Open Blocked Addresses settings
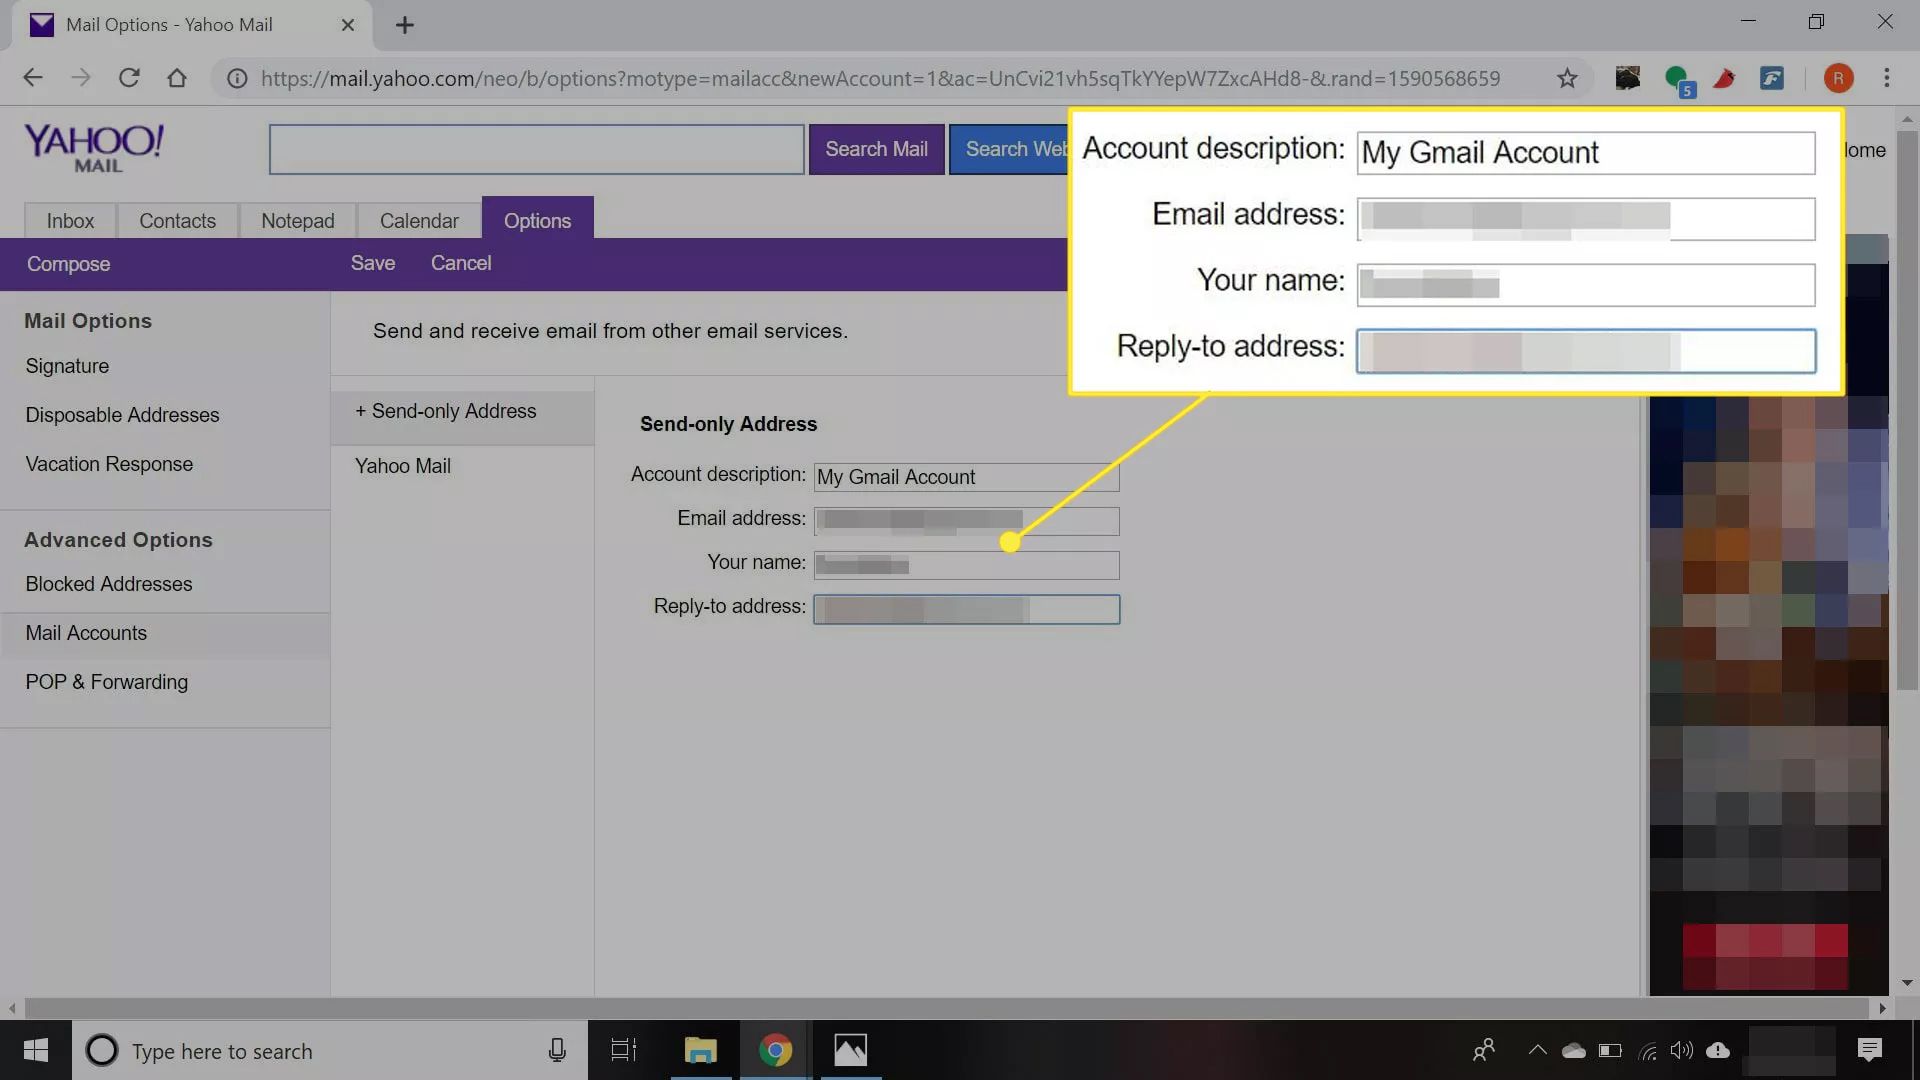Viewport: 1920px width, 1080px height. [x=109, y=584]
